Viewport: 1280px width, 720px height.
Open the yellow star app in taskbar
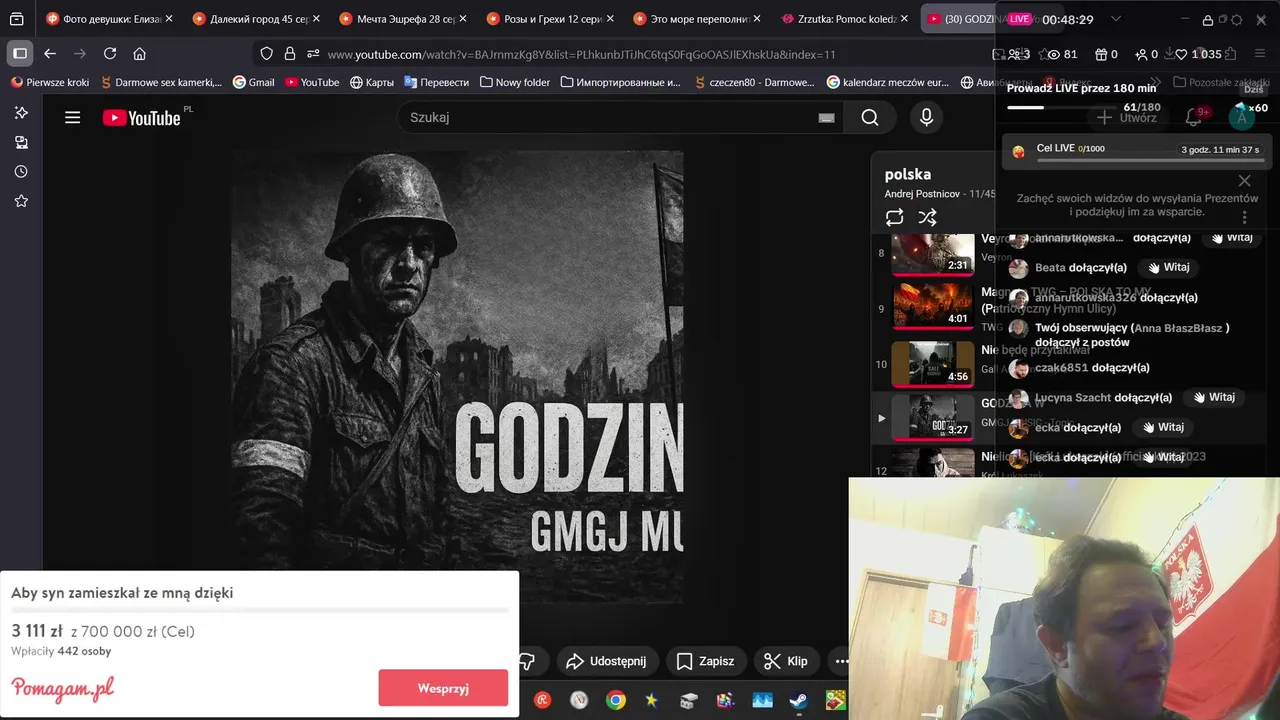pyautogui.click(x=652, y=700)
